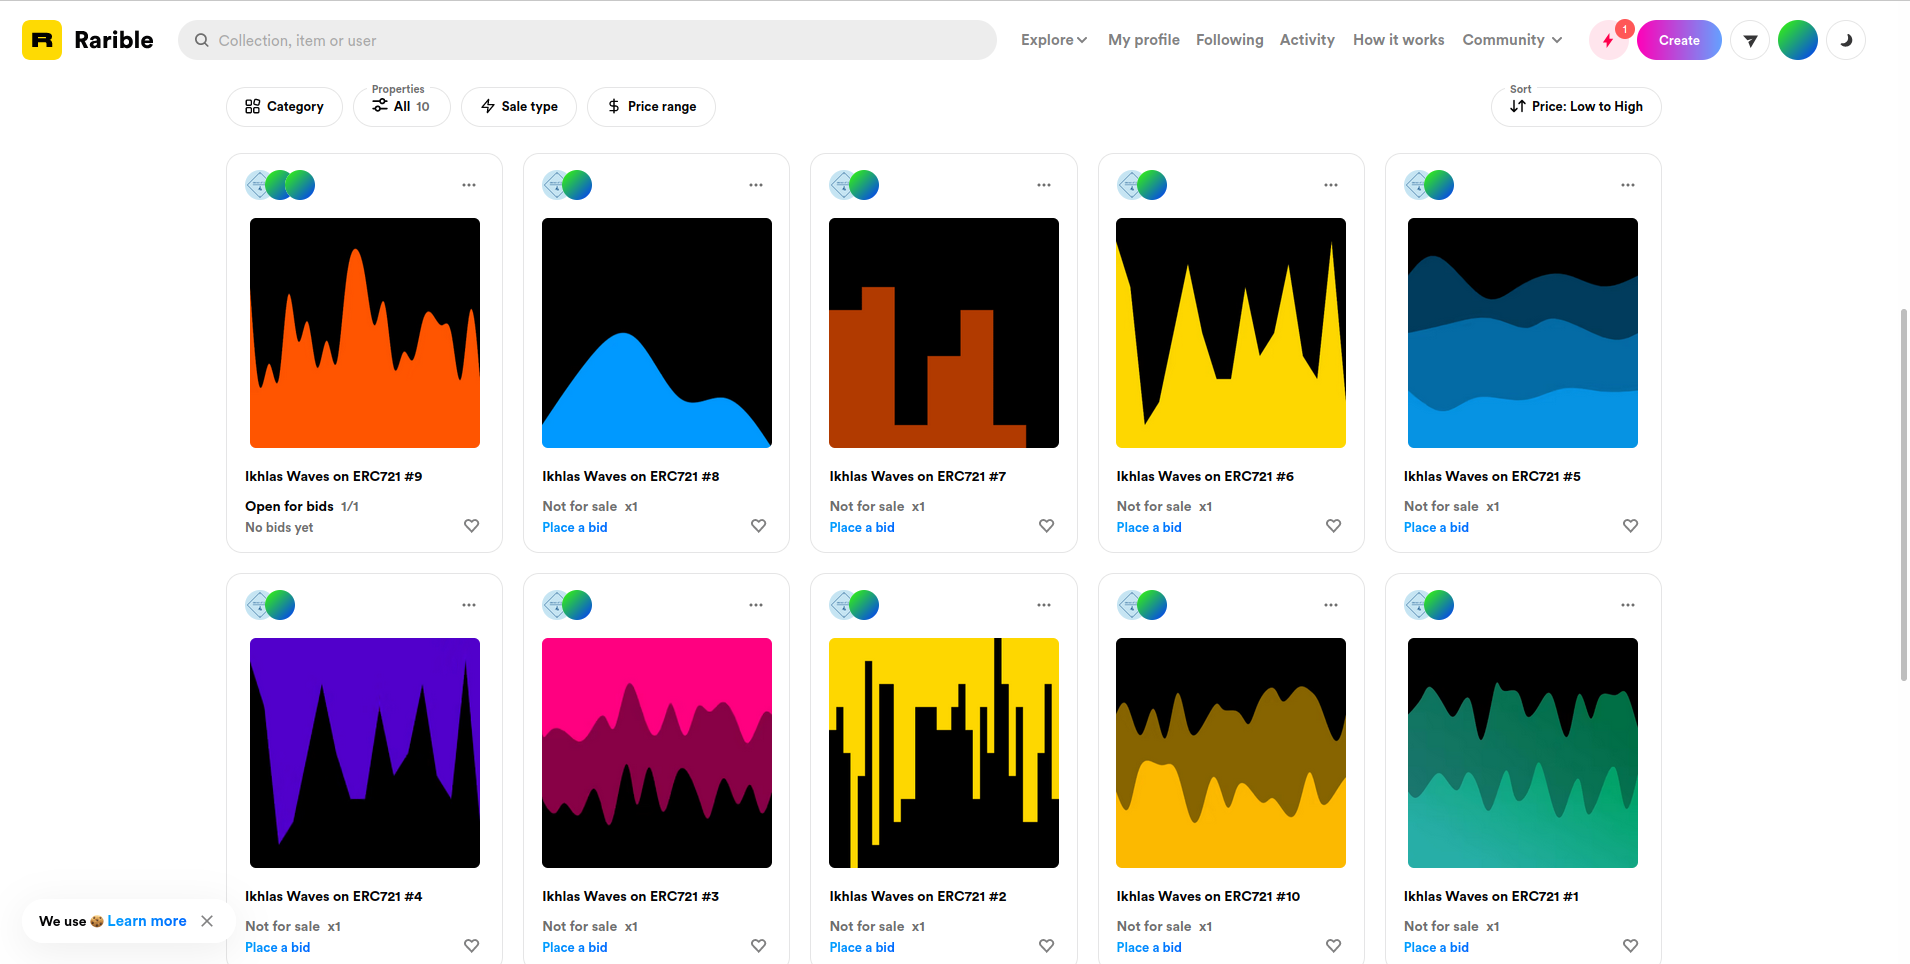Click collection avatar on Ikhlas Waves #9 card

[257, 185]
